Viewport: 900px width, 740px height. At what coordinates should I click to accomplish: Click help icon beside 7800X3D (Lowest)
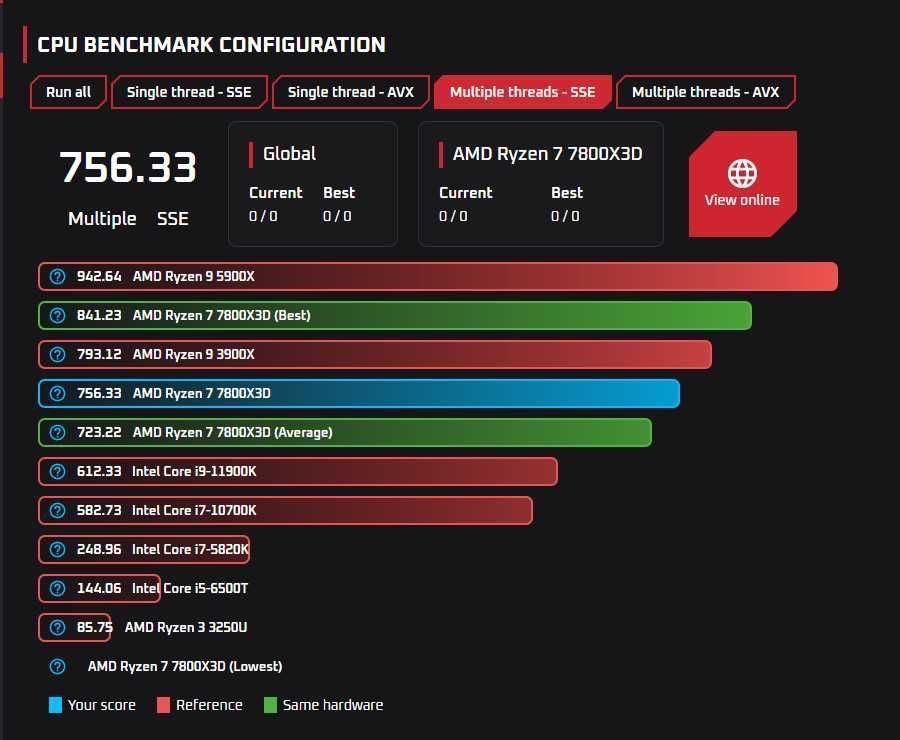point(57,667)
